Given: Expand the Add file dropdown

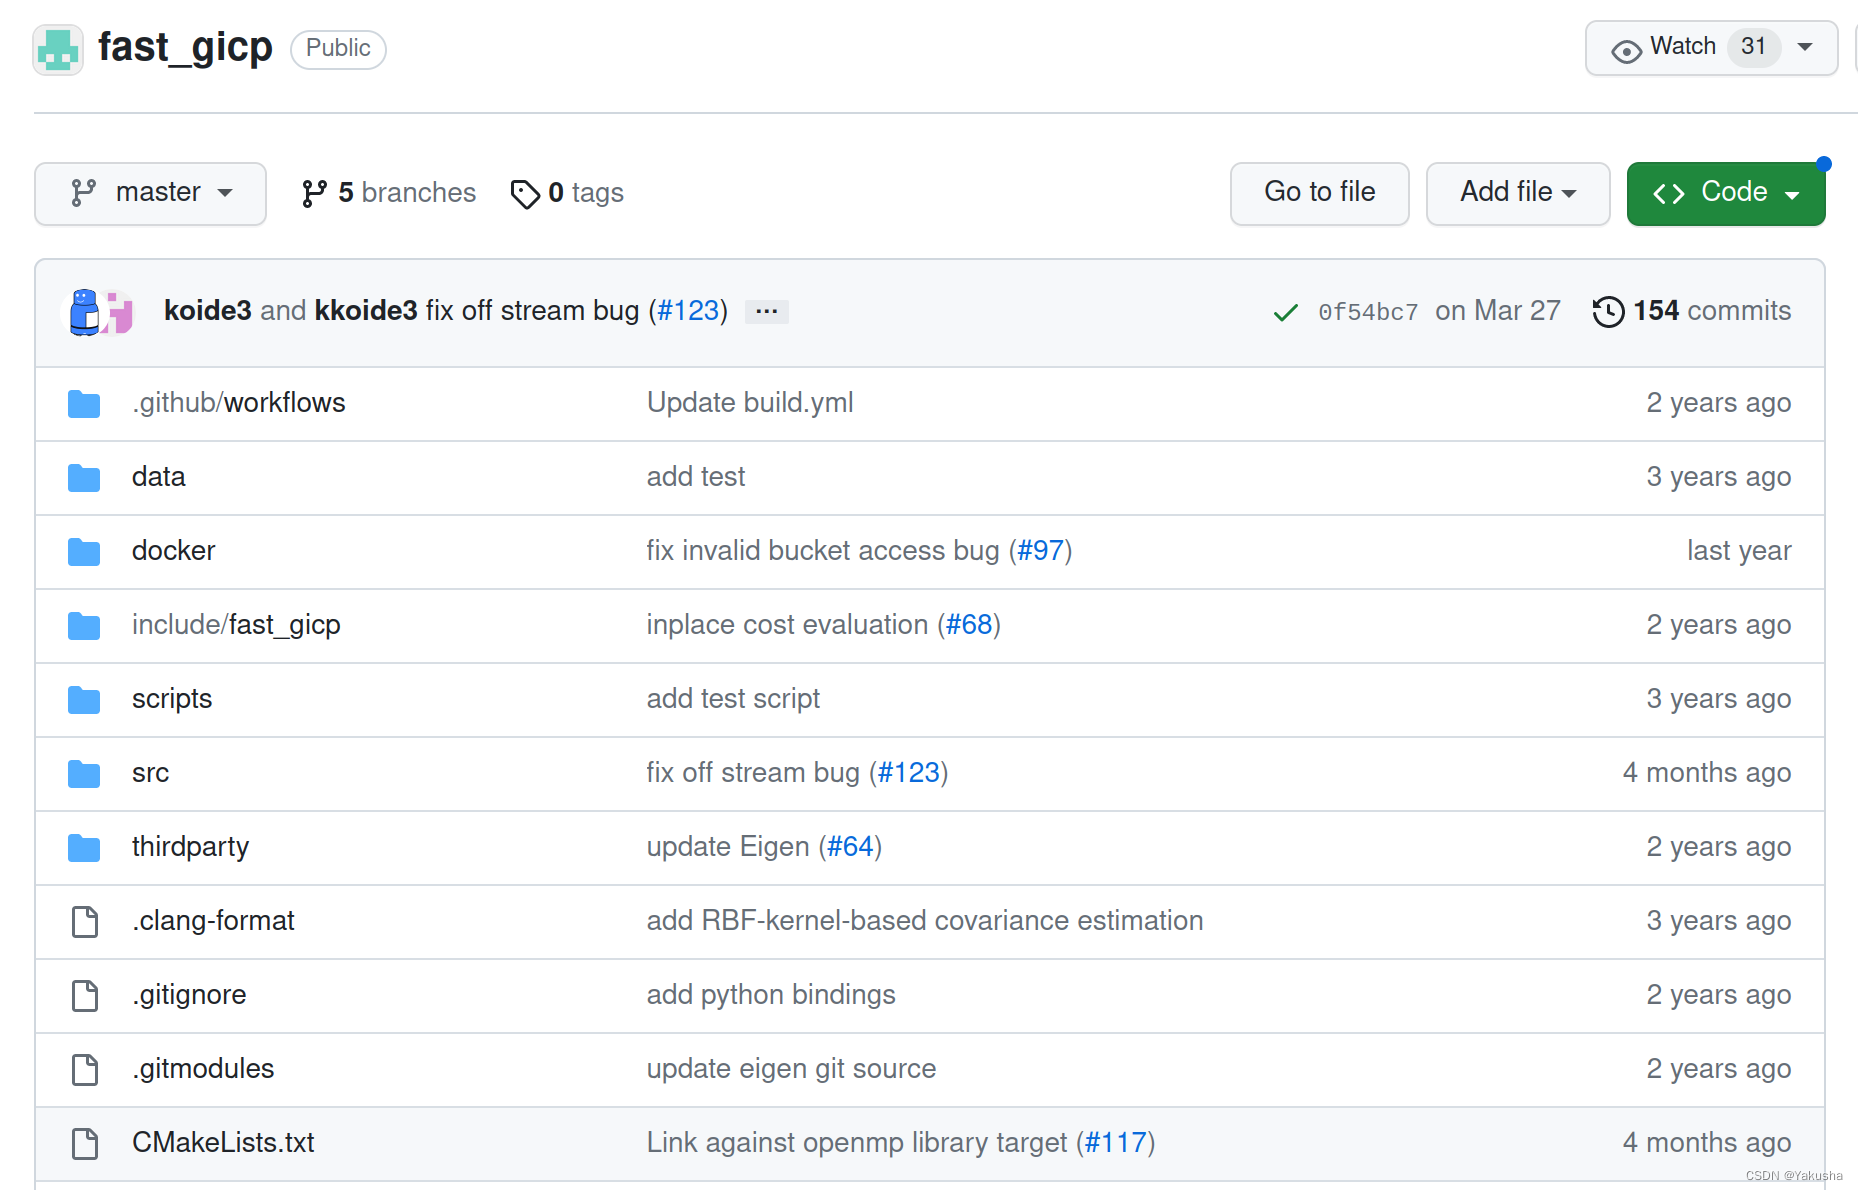Looking at the screenshot, I should [1517, 193].
